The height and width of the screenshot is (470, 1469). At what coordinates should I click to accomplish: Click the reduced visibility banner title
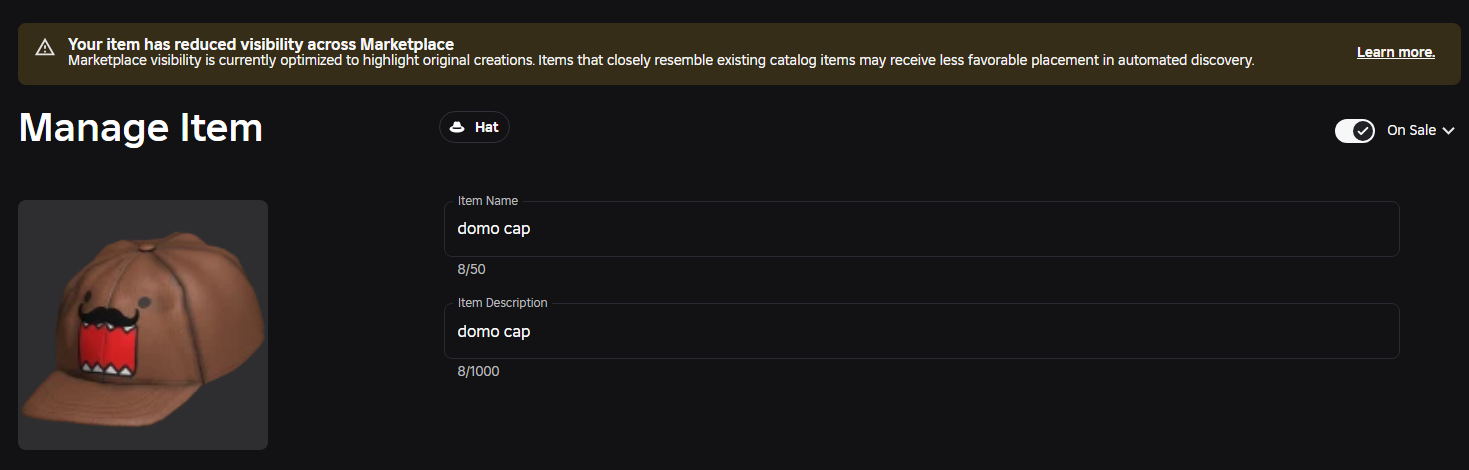[261, 44]
